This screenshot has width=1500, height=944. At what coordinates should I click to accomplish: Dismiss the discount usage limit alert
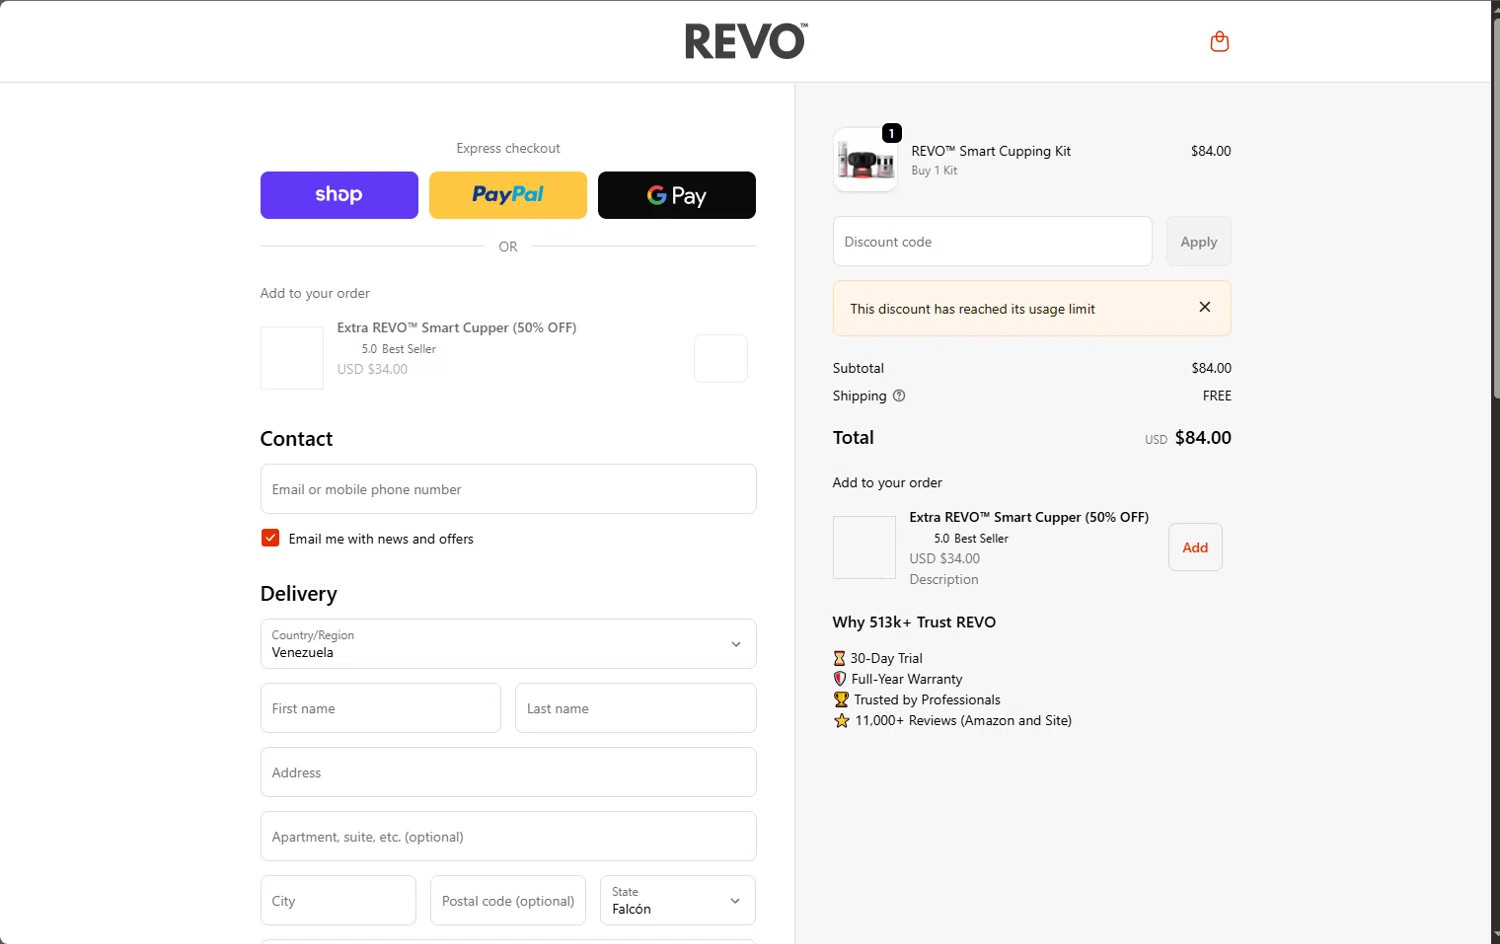[1205, 307]
